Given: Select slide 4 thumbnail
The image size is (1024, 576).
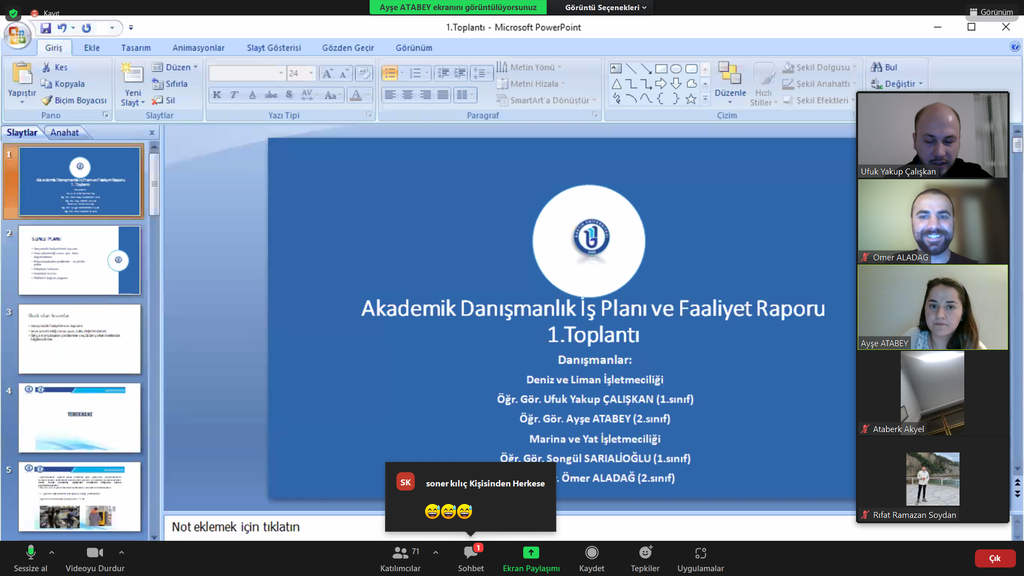Looking at the screenshot, I should tap(79, 418).
